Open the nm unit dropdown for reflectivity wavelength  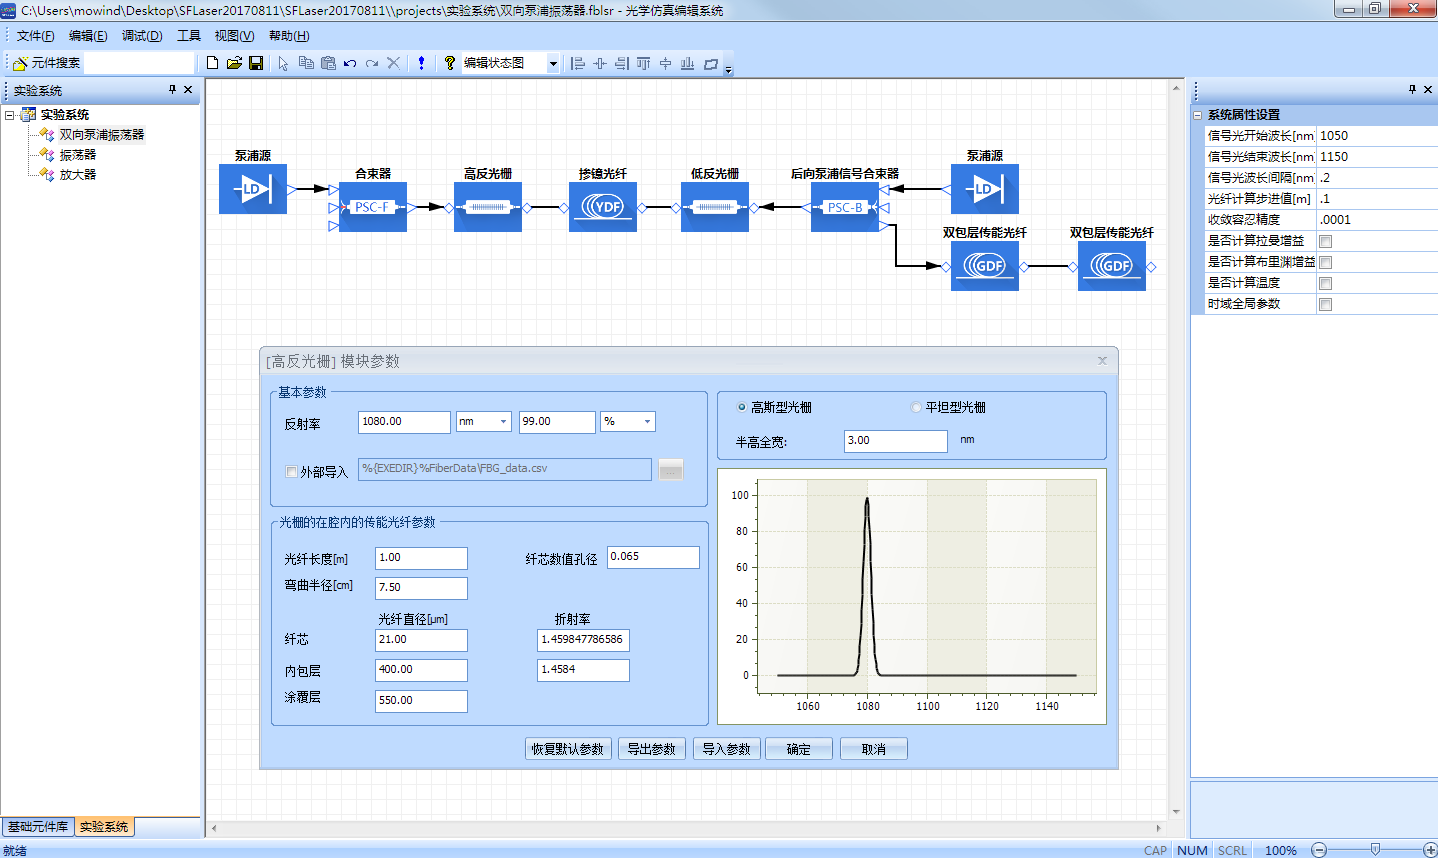click(503, 422)
